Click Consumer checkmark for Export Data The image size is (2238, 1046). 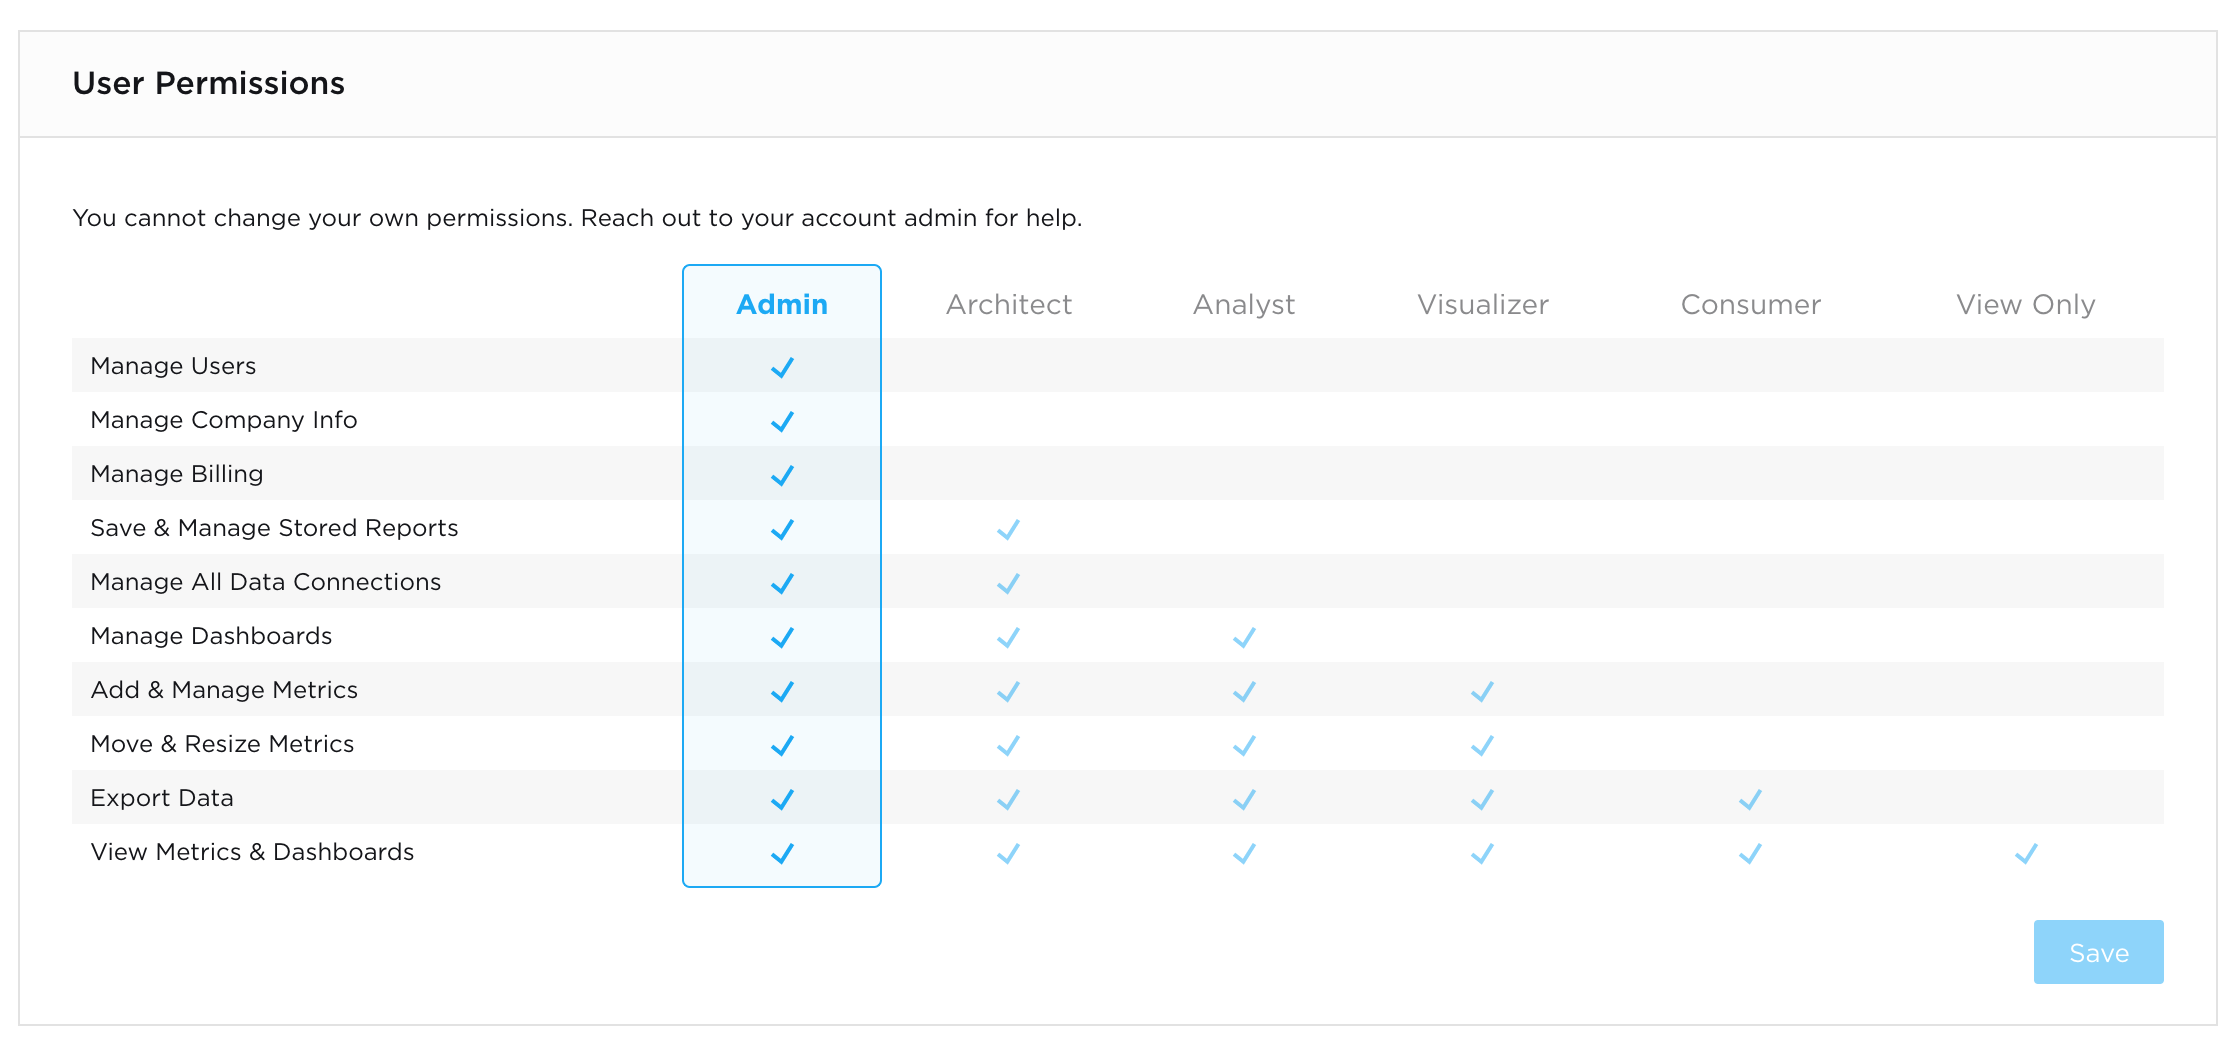click(x=1750, y=799)
